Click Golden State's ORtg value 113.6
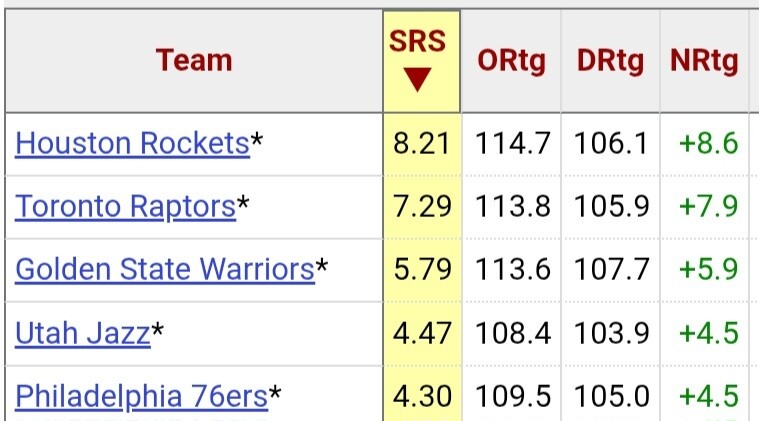 [513, 269]
